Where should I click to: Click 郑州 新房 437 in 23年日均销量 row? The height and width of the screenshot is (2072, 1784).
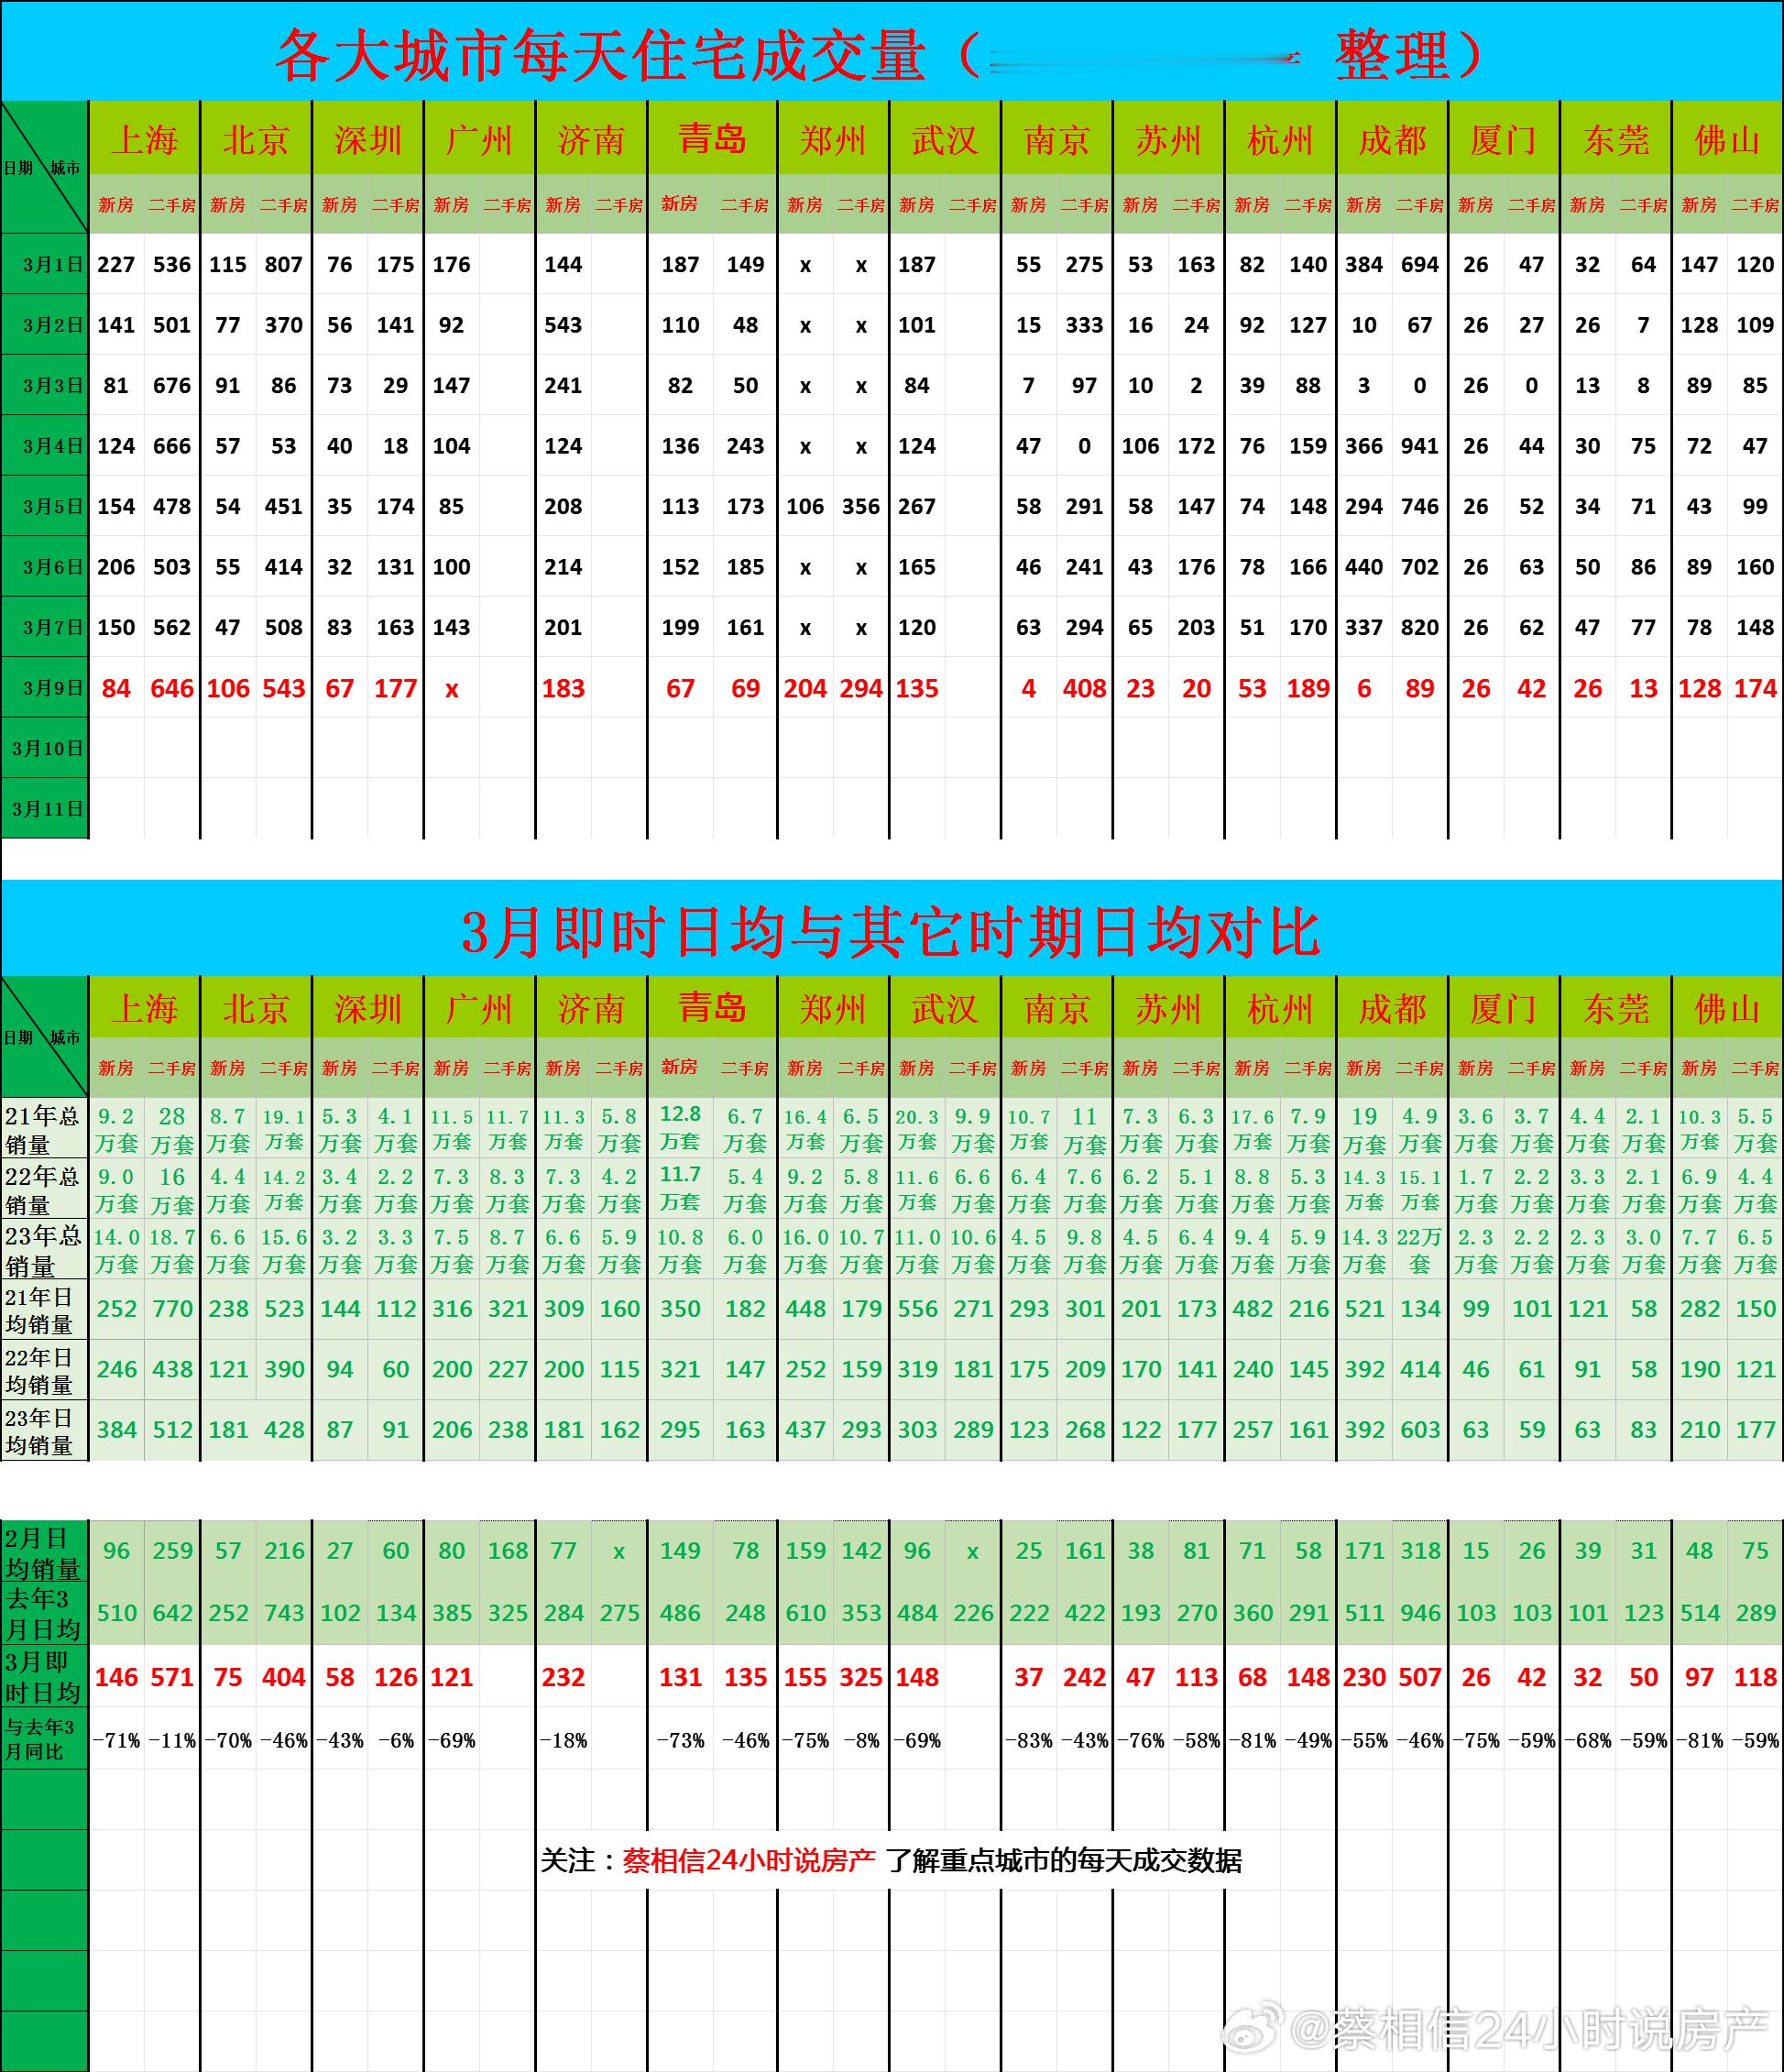click(x=805, y=1430)
